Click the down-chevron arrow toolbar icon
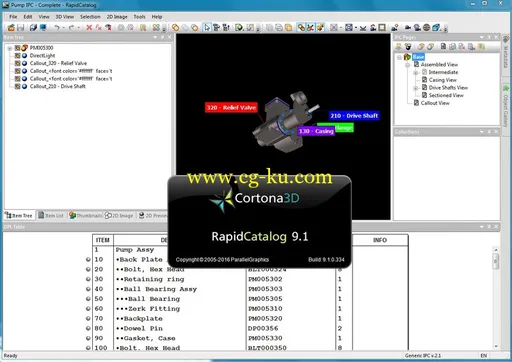This screenshot has width=512, height=362. point(363,28)
